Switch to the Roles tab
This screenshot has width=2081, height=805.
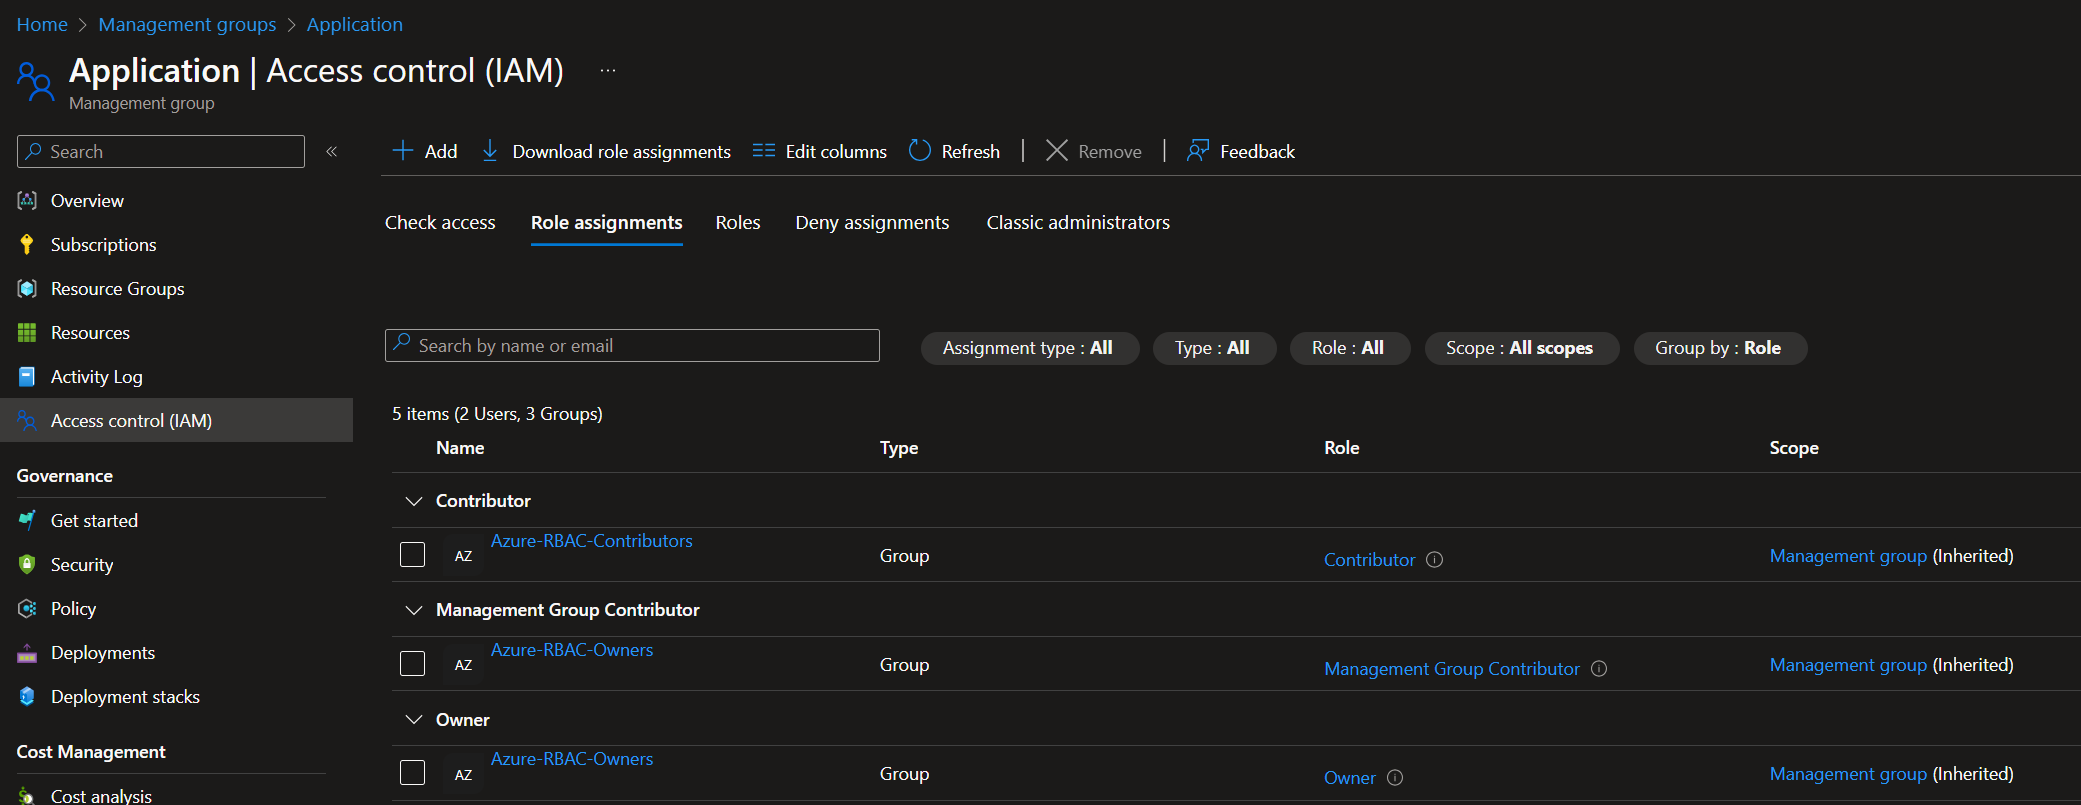tap(738, 223)
